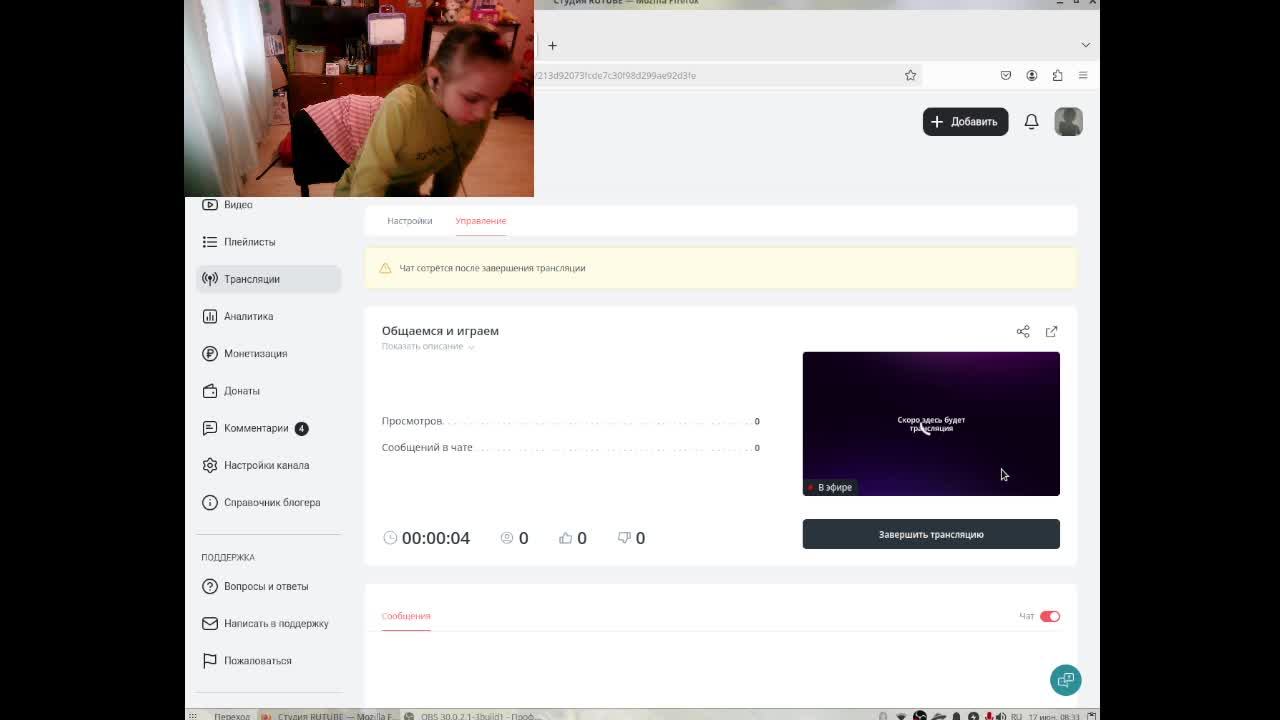Expand Показать описание
This screenshot has width=1280, height=720.
pos(428,346)
